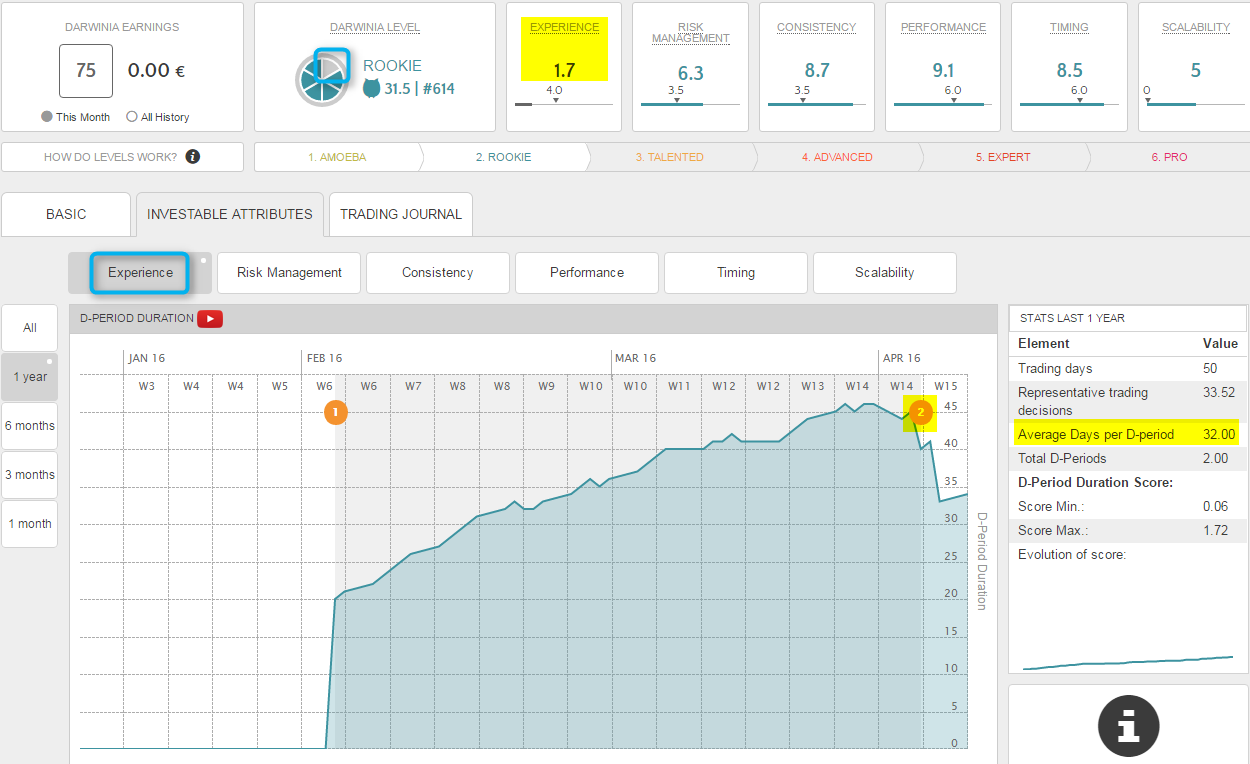Click the Evolution of score mini chart
1250x764 pixels.
[1127, 662]
